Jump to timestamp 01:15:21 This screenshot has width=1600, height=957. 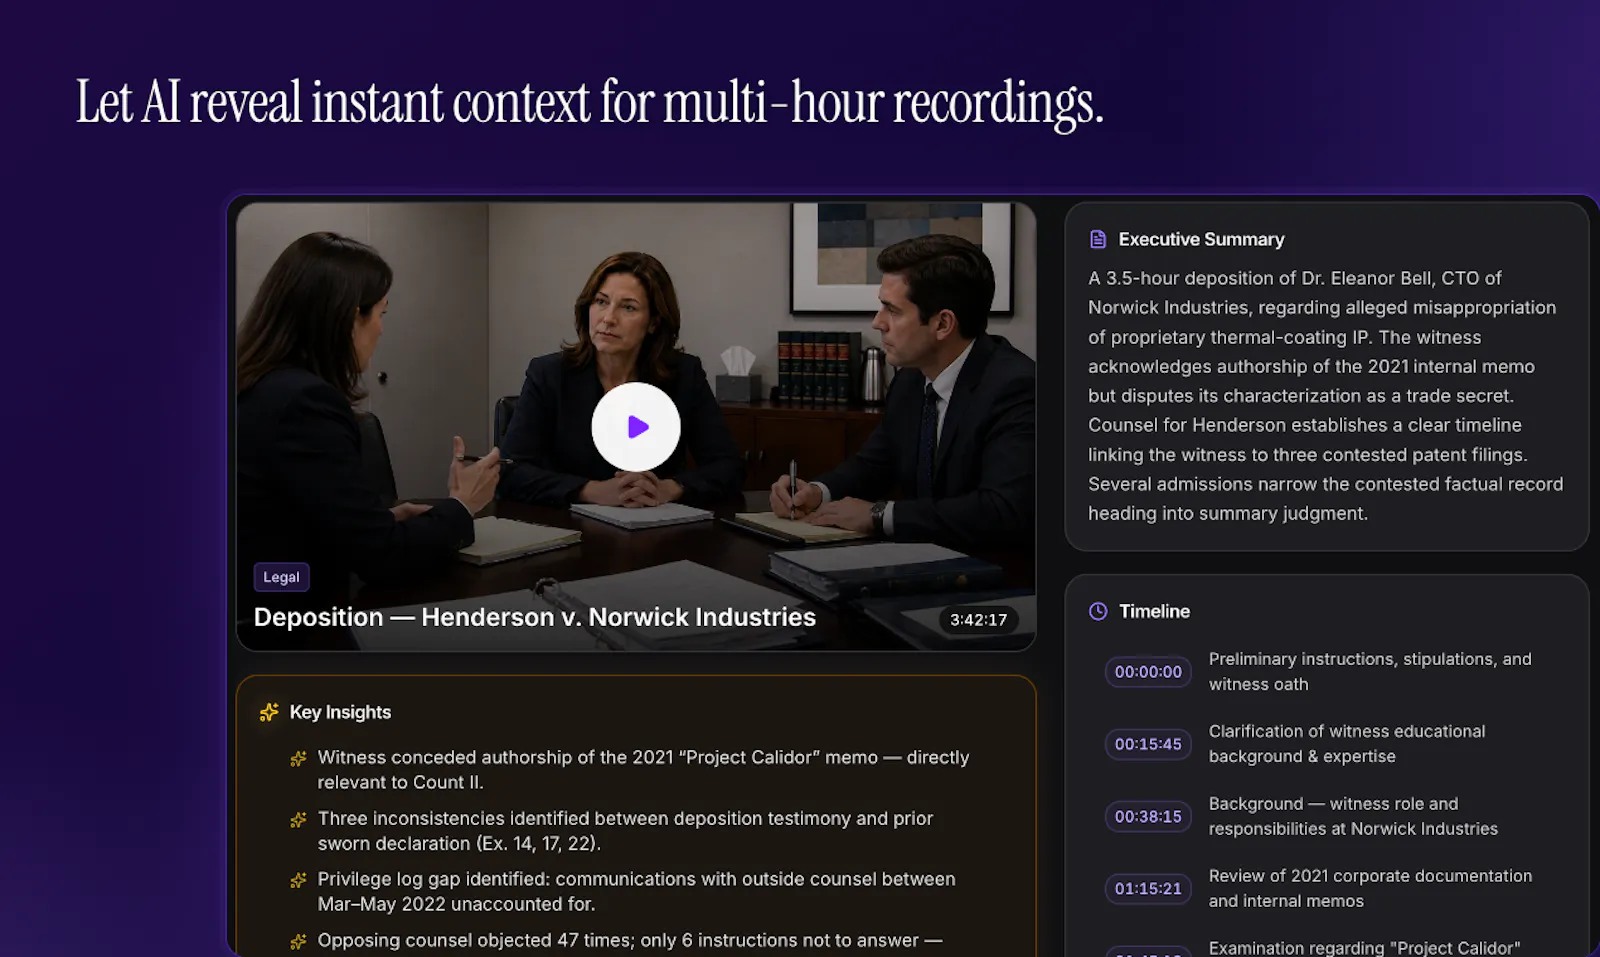(x=1148, y=888)
